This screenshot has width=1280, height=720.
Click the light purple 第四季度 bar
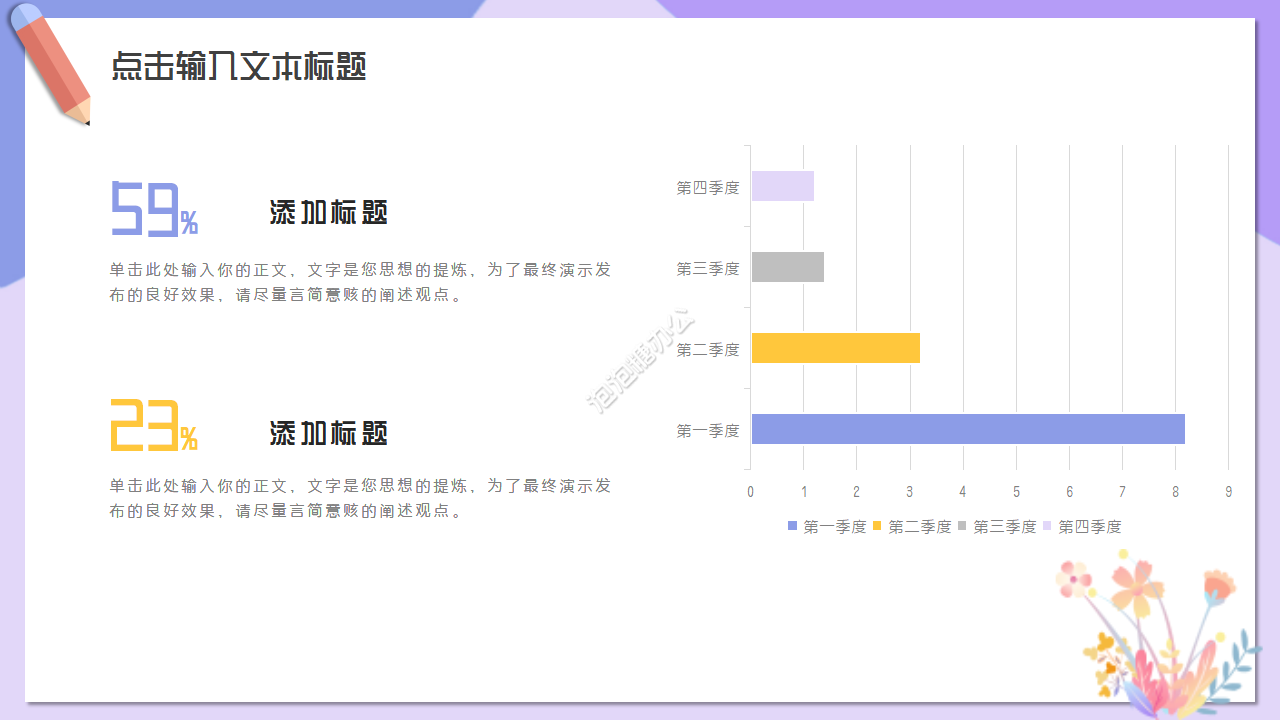(783, 186)
